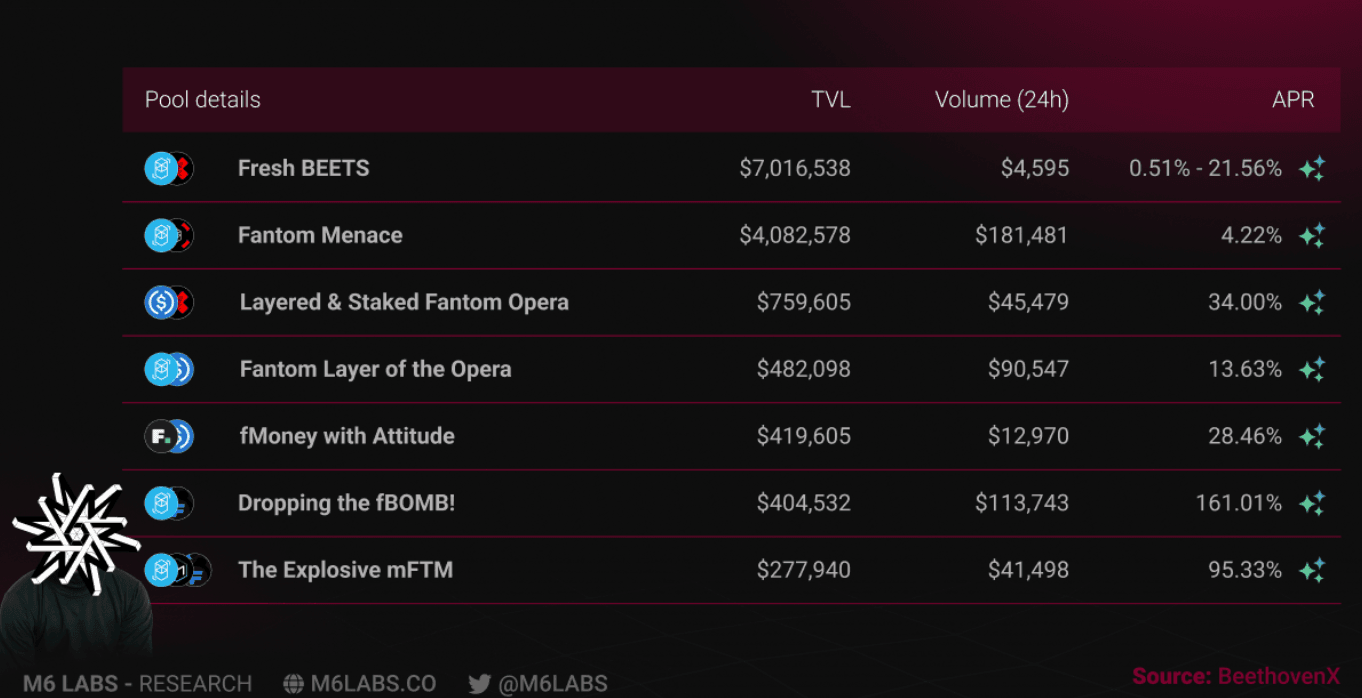Click the @M6LABS Twitter handle

551,684
